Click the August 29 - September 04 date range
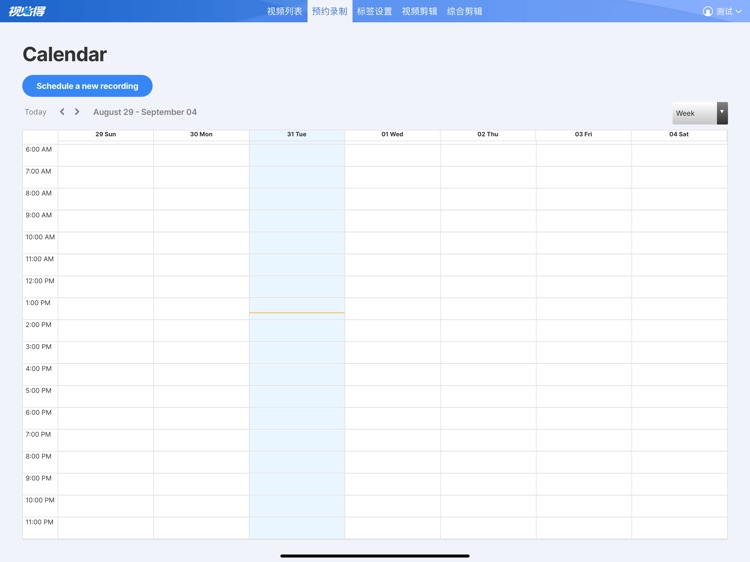The width and height of the screenshot is (750, 562). click(x=145, y=112)
